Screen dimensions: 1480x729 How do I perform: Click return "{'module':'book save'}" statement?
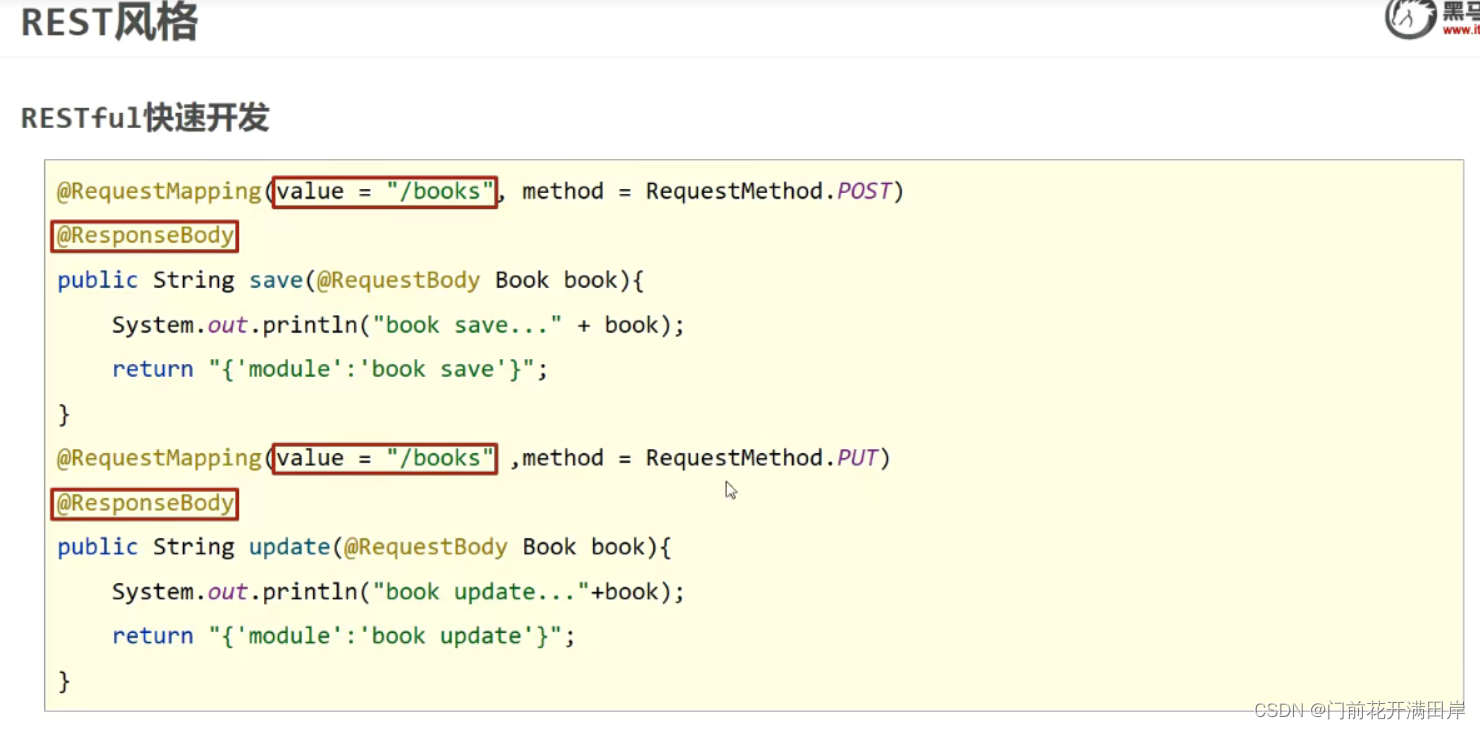coord(331,369)
